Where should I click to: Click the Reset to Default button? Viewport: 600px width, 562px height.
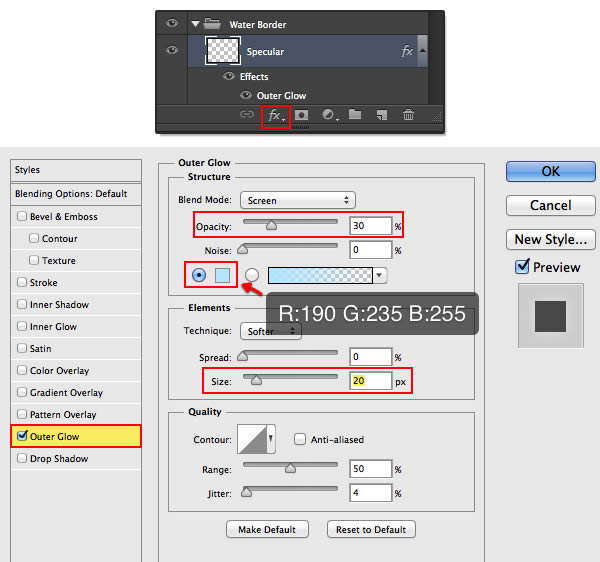point(371,529)
